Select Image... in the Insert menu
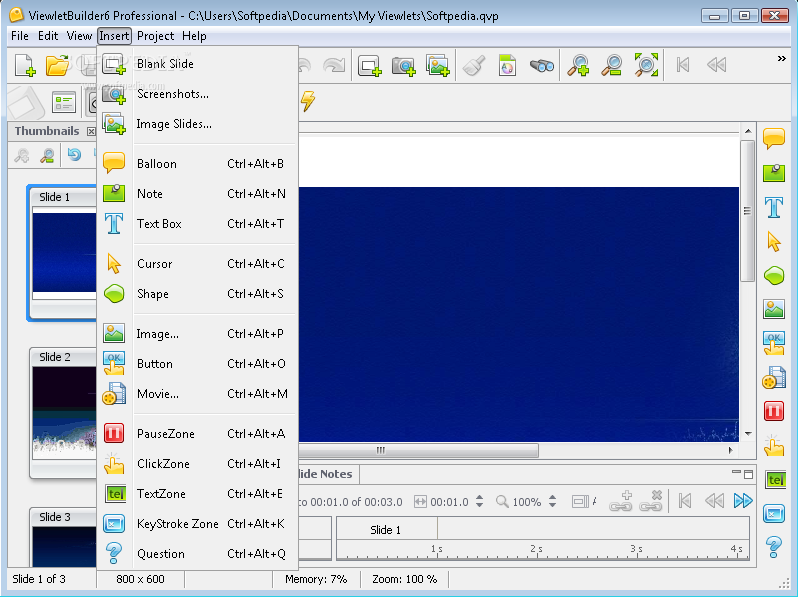This screenshot has width=798, height=597. pos(197,334)
